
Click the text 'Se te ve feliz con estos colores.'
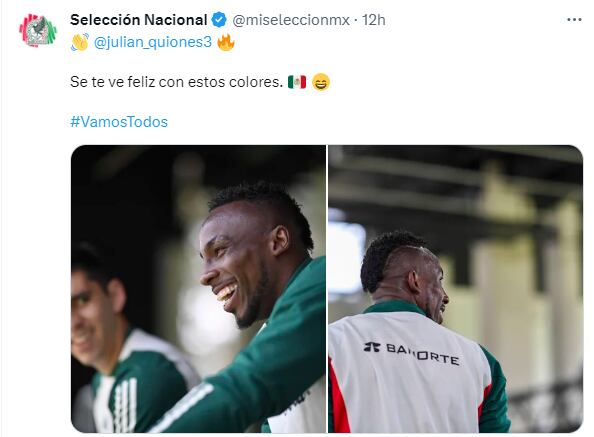177,82
